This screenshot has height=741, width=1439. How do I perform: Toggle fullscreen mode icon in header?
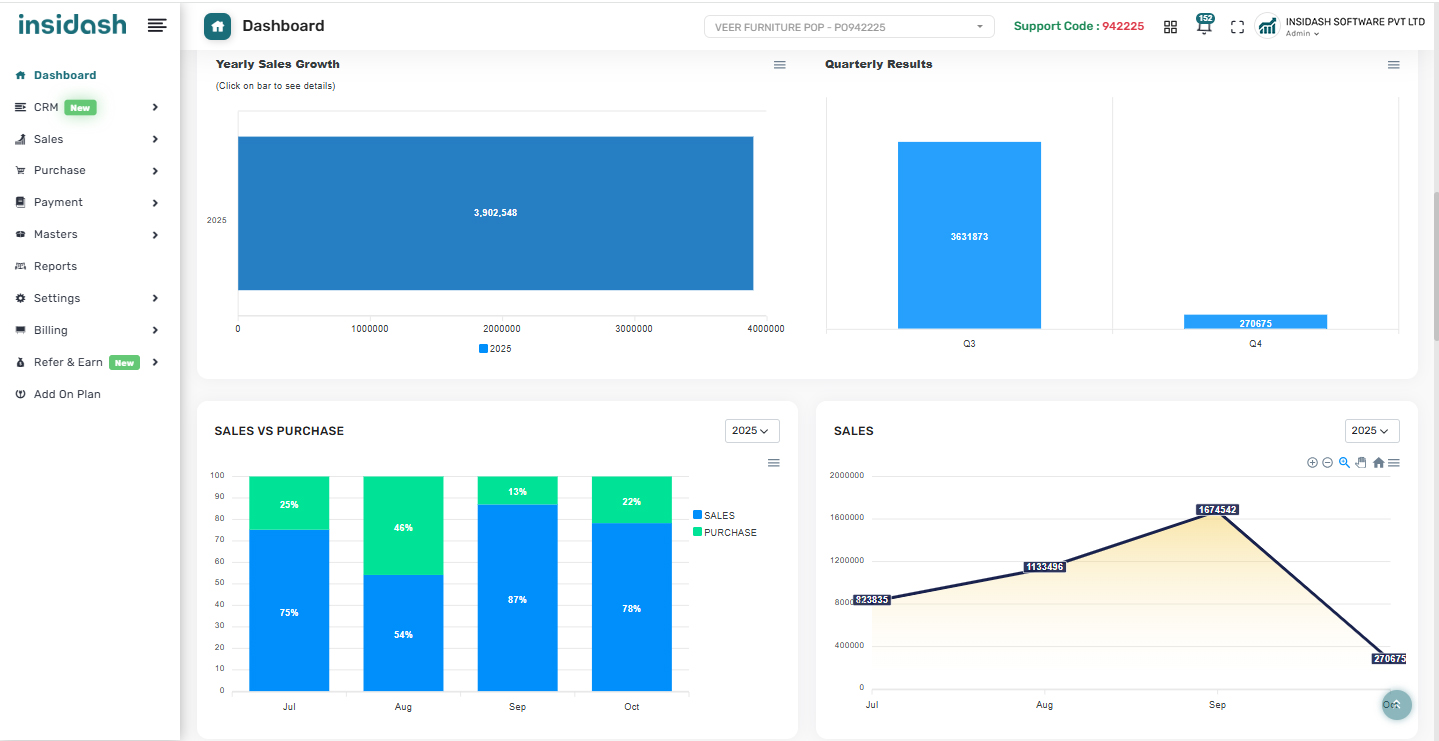(1237, 27)
